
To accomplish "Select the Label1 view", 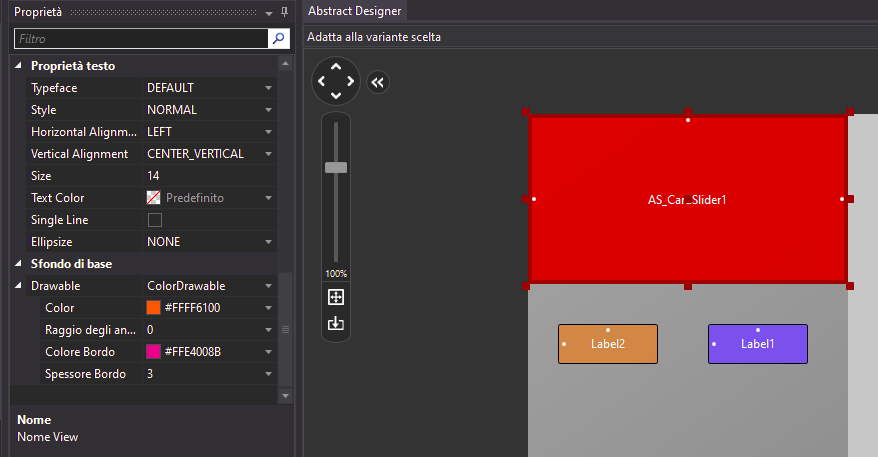I will 758,344.
